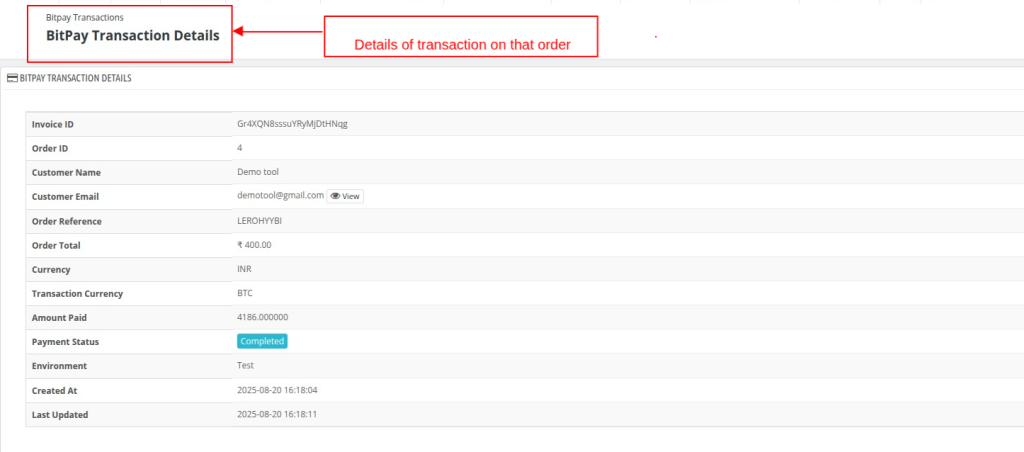Click the credit card icon in panel header
Viewport: 1024px width, 452px height.
tap(12, 78)
